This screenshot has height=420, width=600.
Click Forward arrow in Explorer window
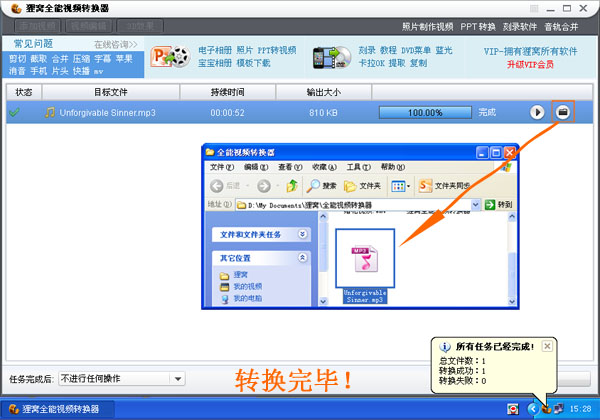tap(264, 186)
